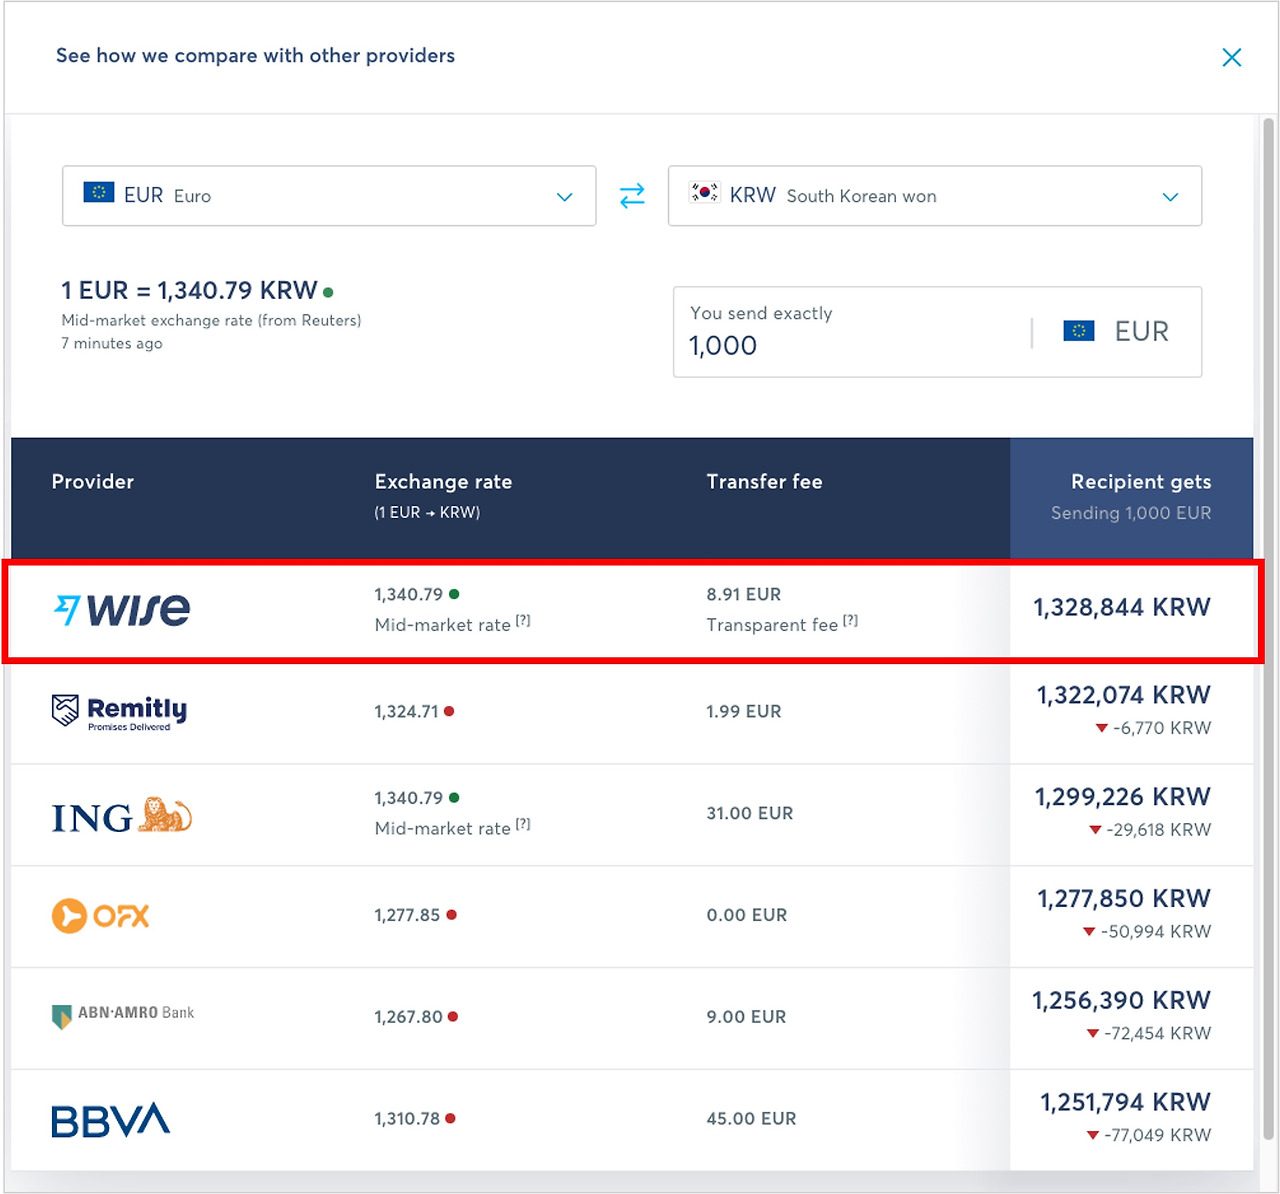This screenshot has height=1194, width=1280.
Task: Click the Provider column header
Action: (x=92, y=482)
